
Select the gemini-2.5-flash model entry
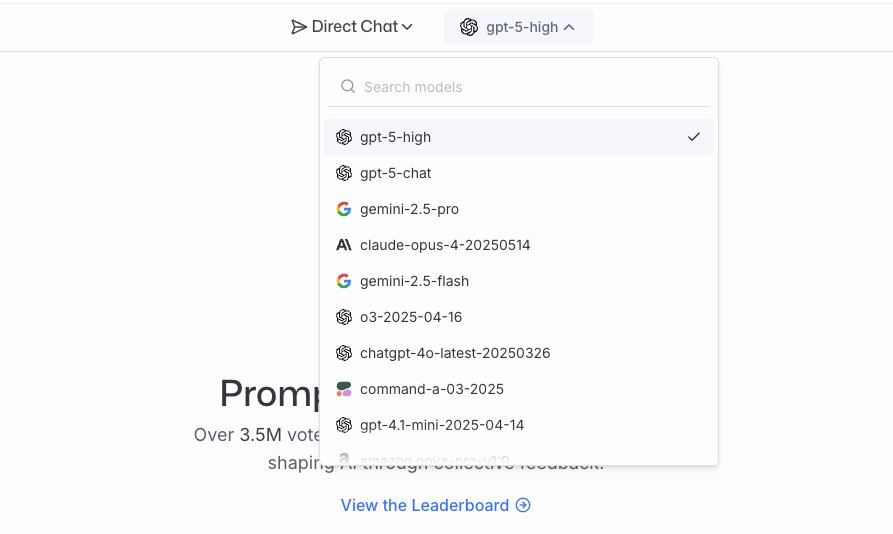(519, 281)
